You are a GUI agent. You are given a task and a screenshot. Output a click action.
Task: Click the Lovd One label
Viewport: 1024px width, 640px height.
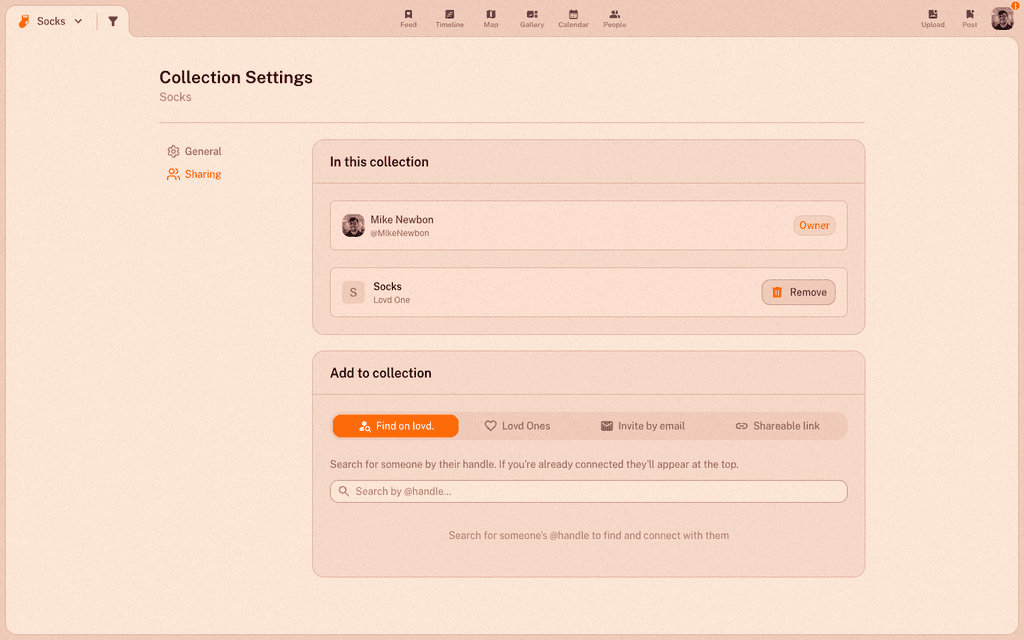(392, 300)
